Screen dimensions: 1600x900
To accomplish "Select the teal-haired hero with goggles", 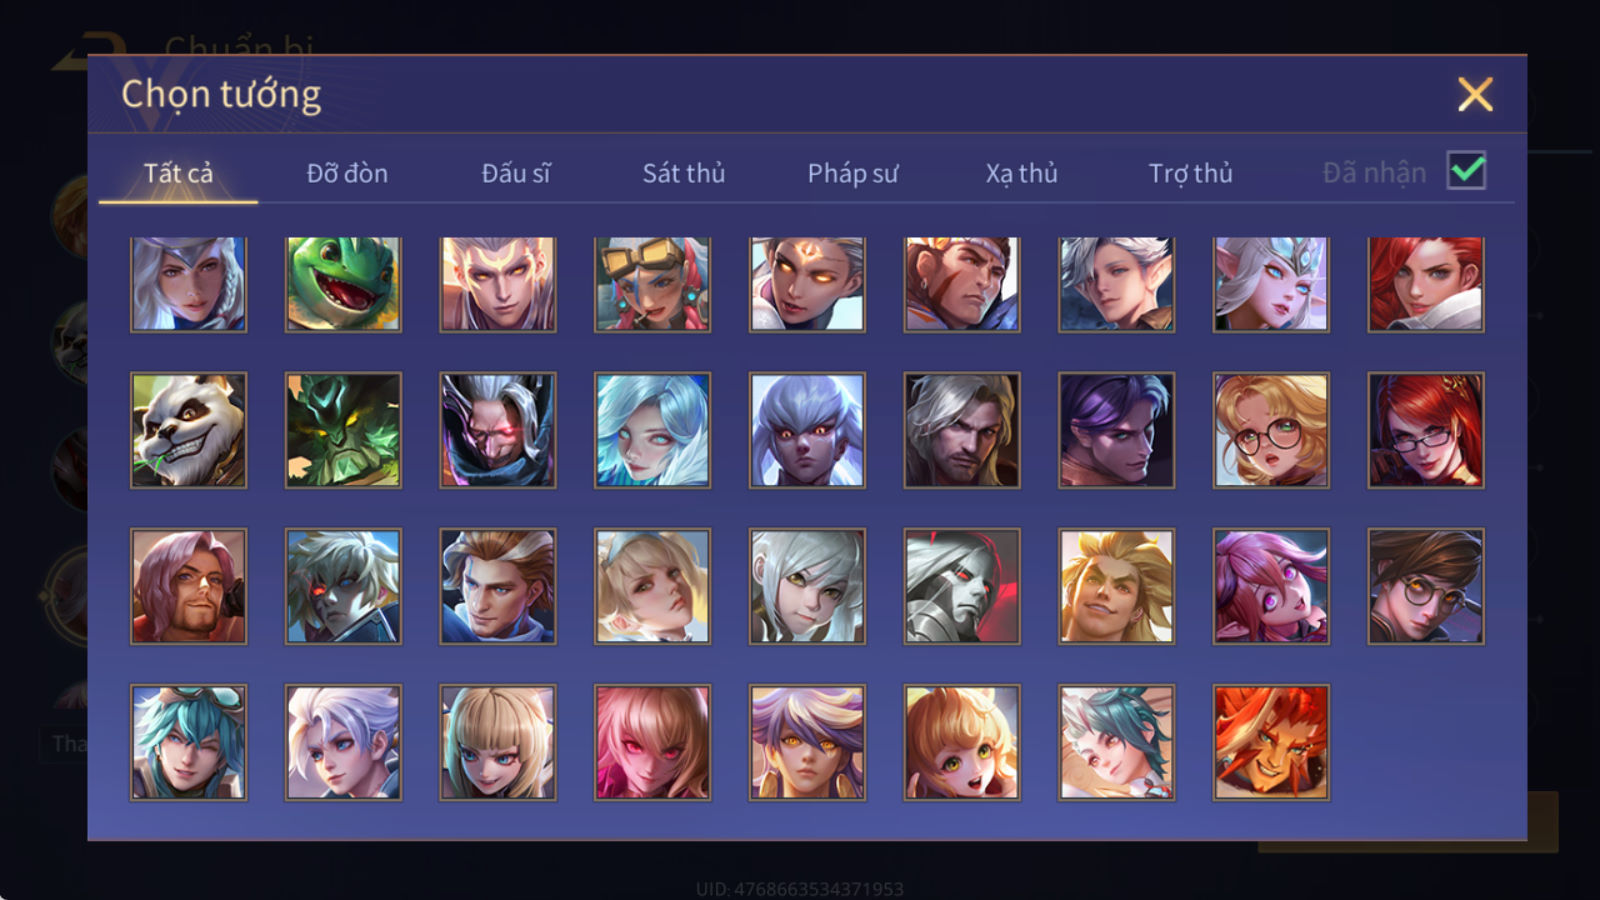I will (188, 742).
